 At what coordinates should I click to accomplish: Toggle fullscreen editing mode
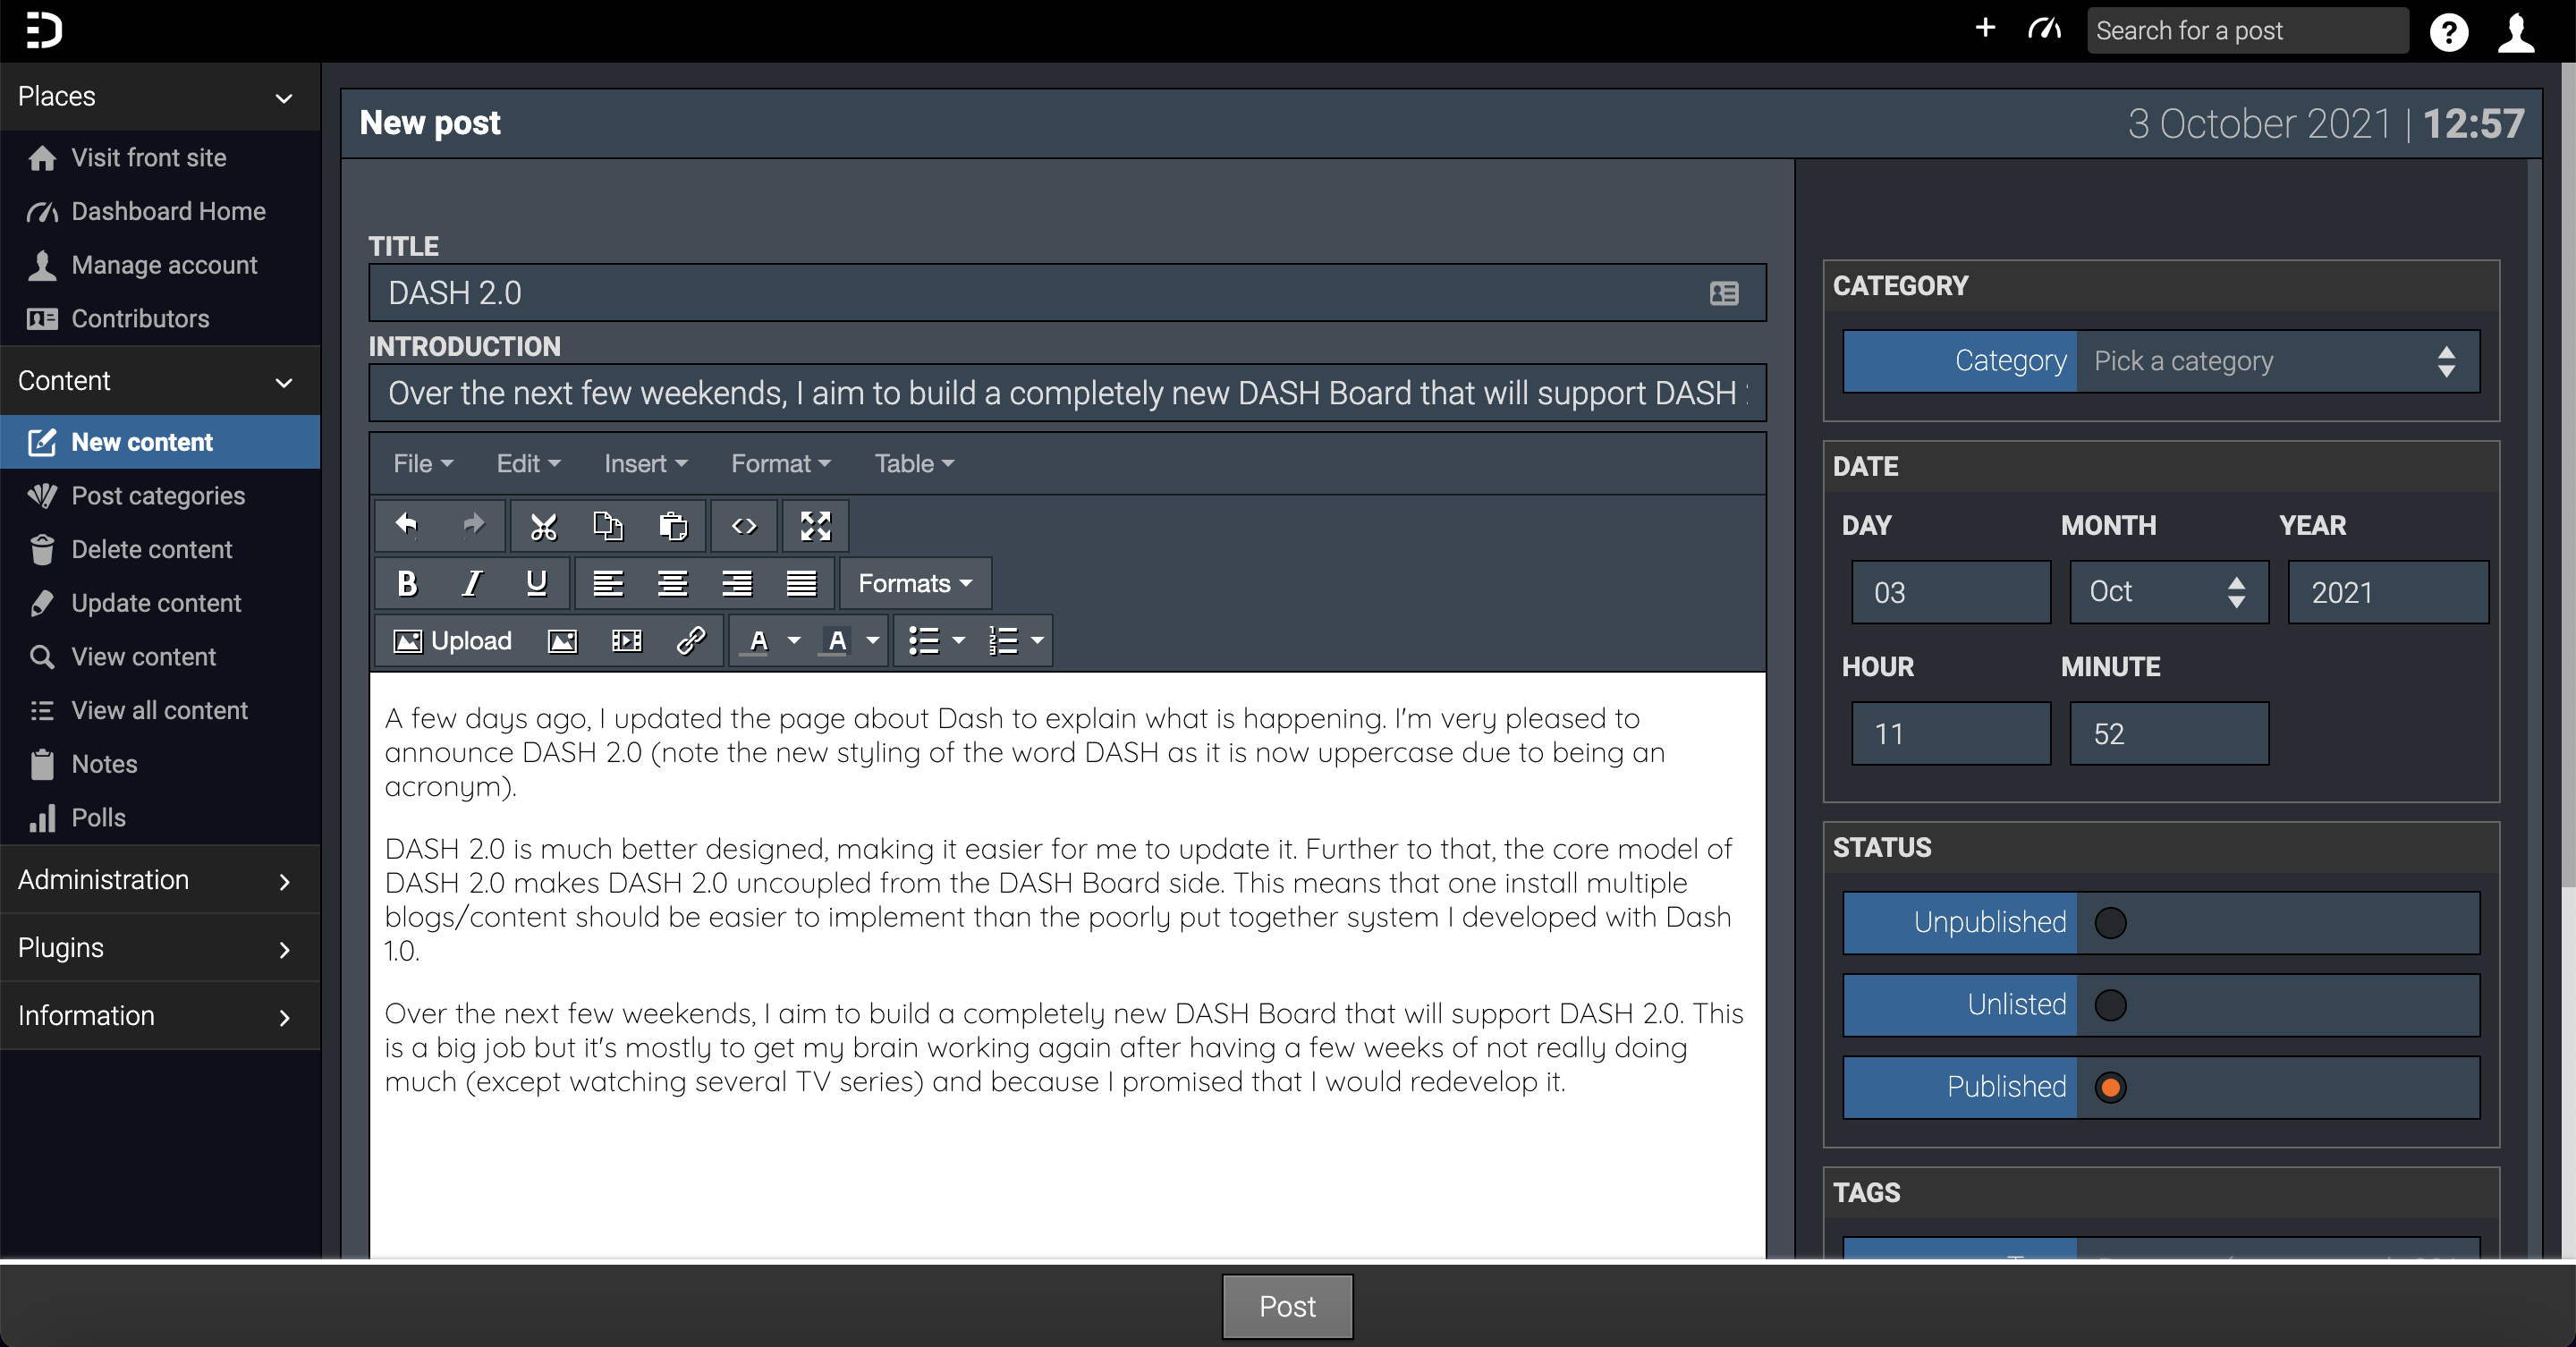pyautogui.click(x=814, y=526)
